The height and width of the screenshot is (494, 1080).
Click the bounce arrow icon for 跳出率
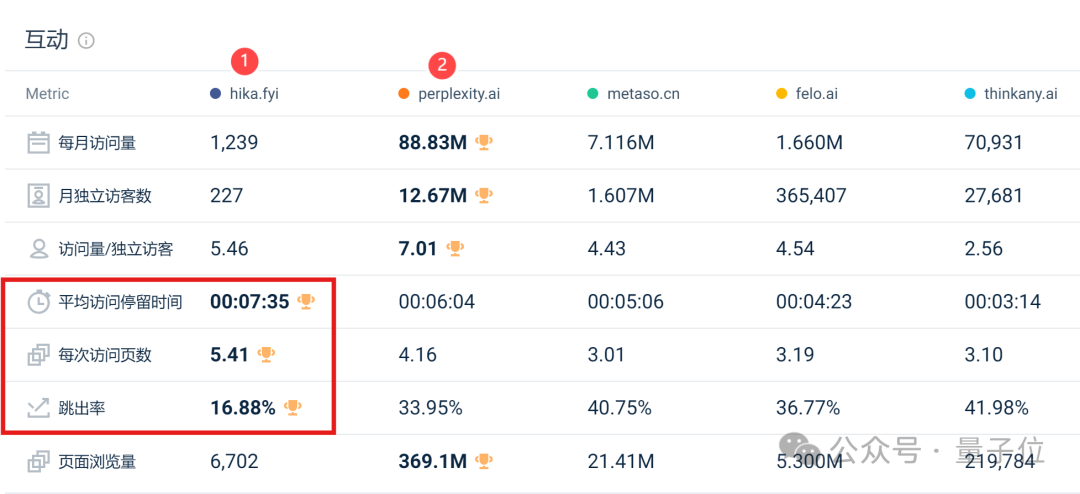pyautogui.click(x=39, y=408)
